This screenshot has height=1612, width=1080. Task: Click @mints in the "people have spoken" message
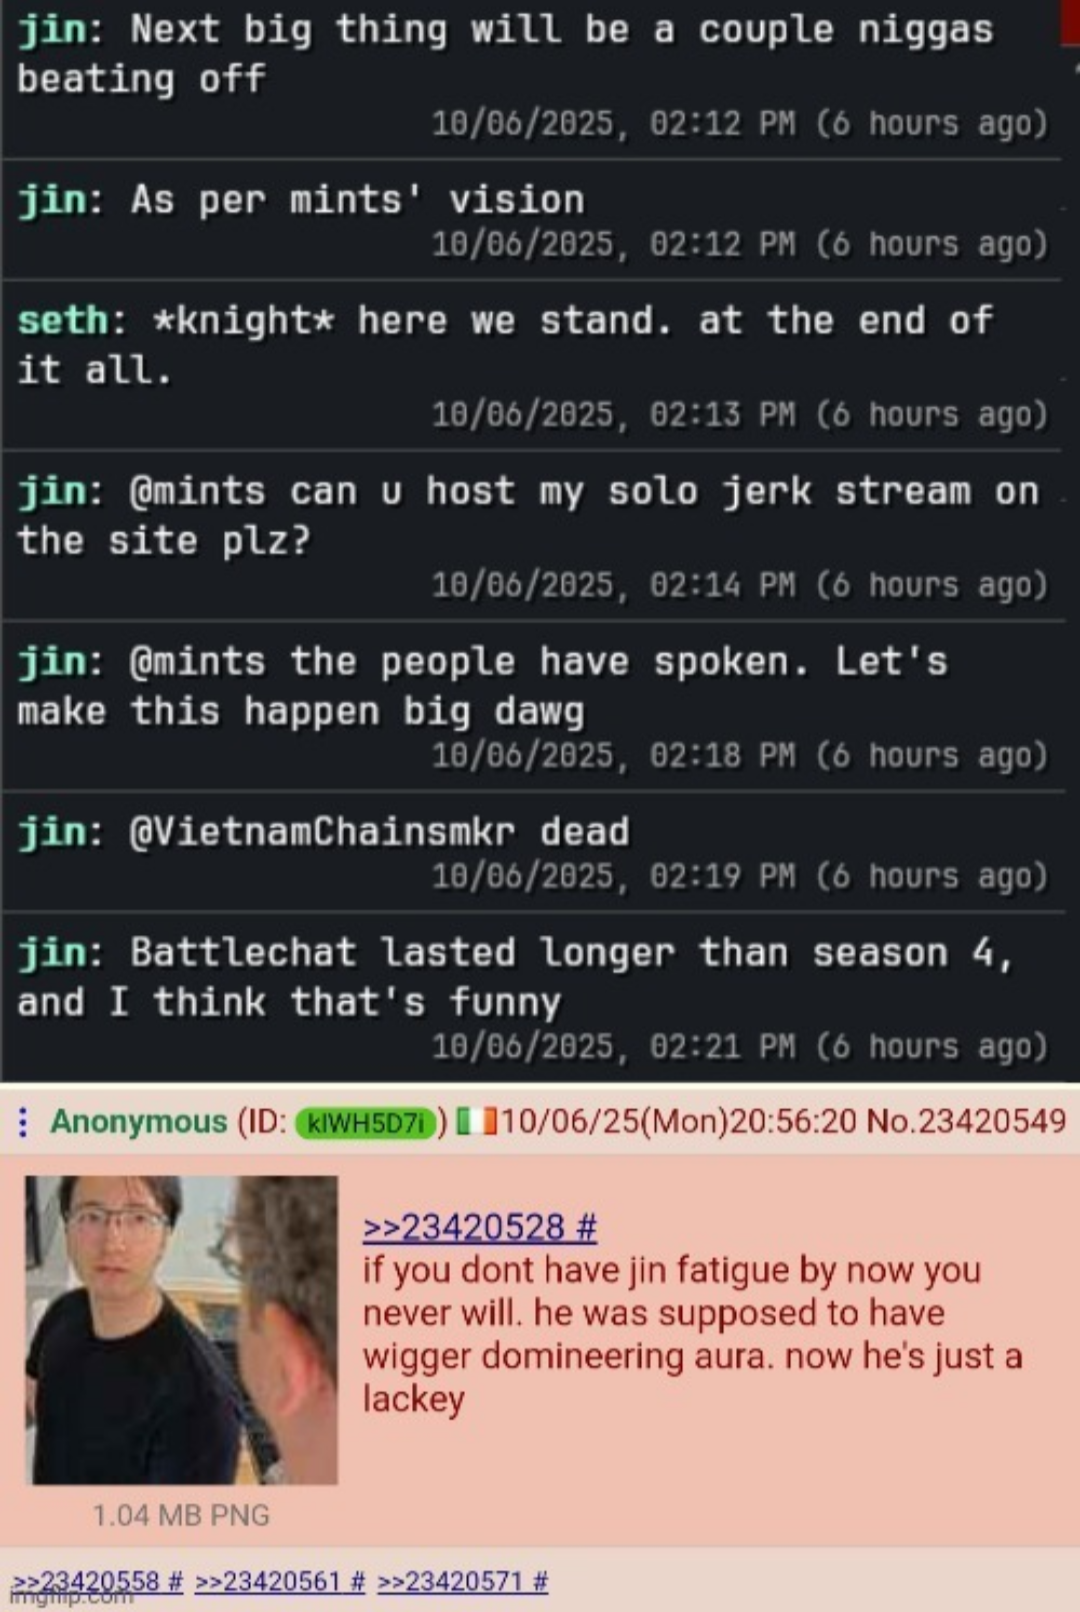click(198, 662)
